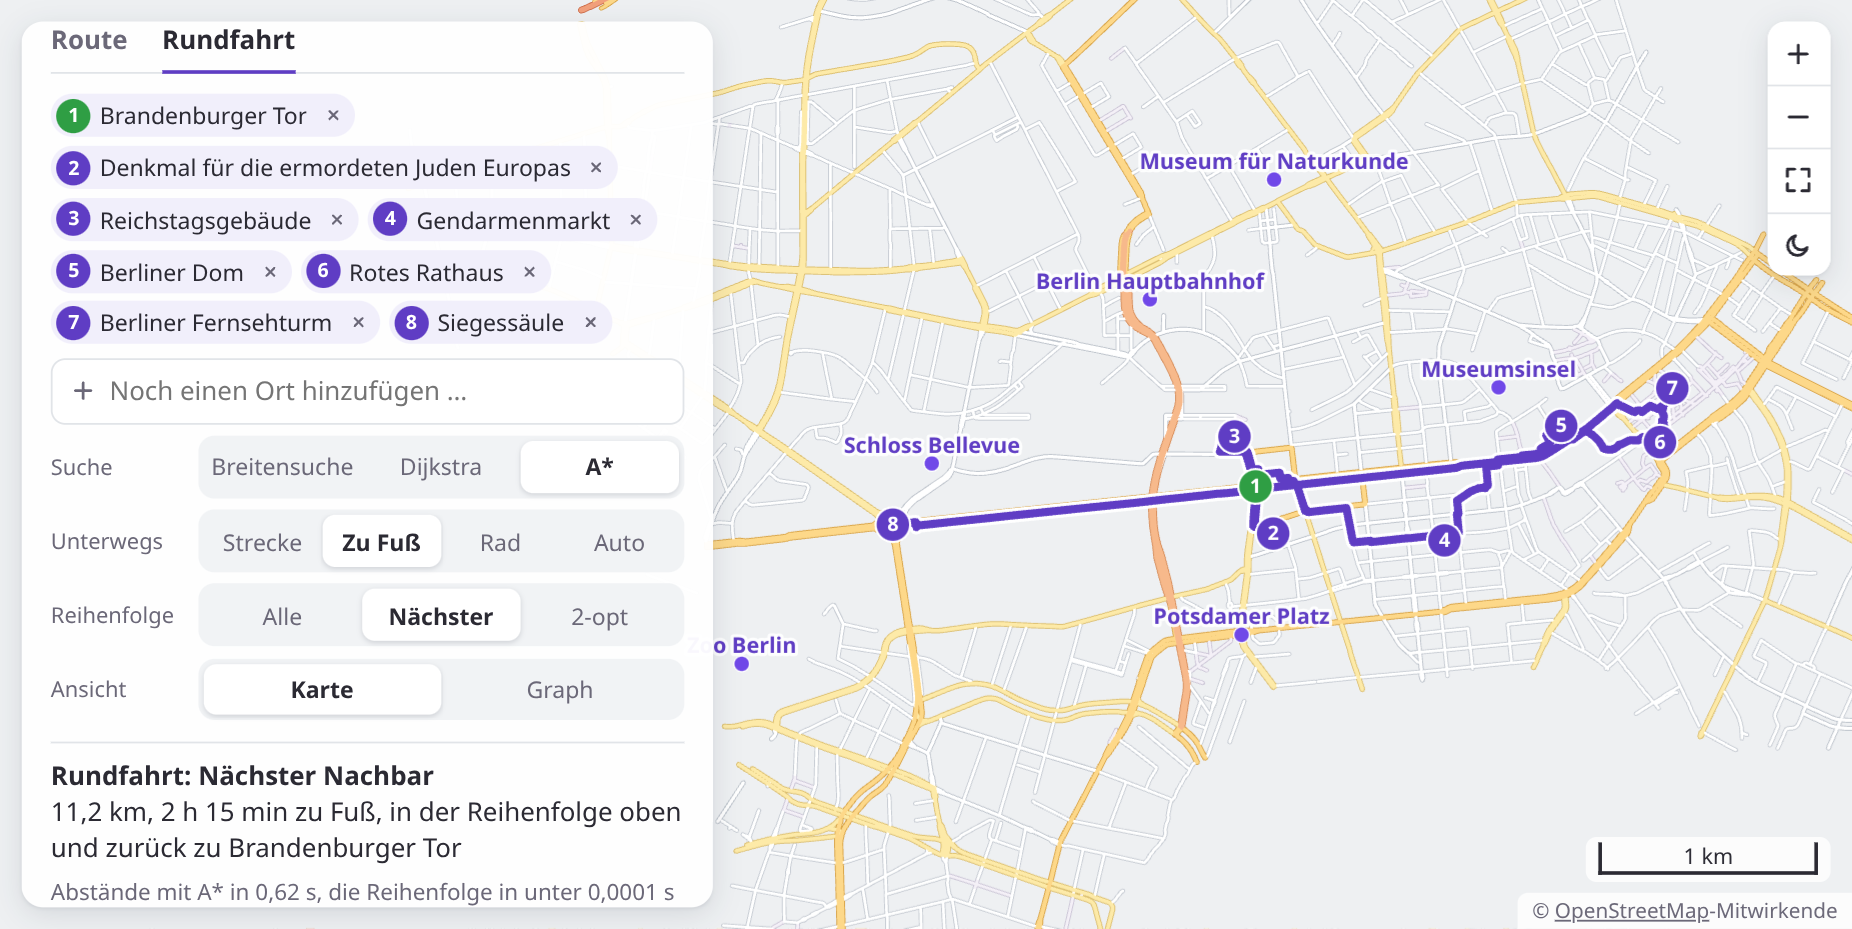
Task: Click 'Noch einen Ort hinzufügen' input
Action: click(x=368, y=391)
